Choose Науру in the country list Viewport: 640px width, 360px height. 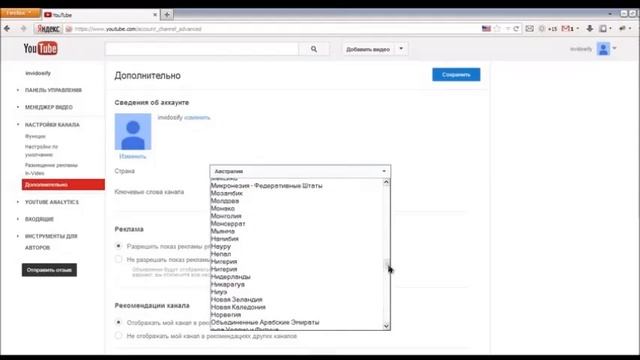[221, 247]
